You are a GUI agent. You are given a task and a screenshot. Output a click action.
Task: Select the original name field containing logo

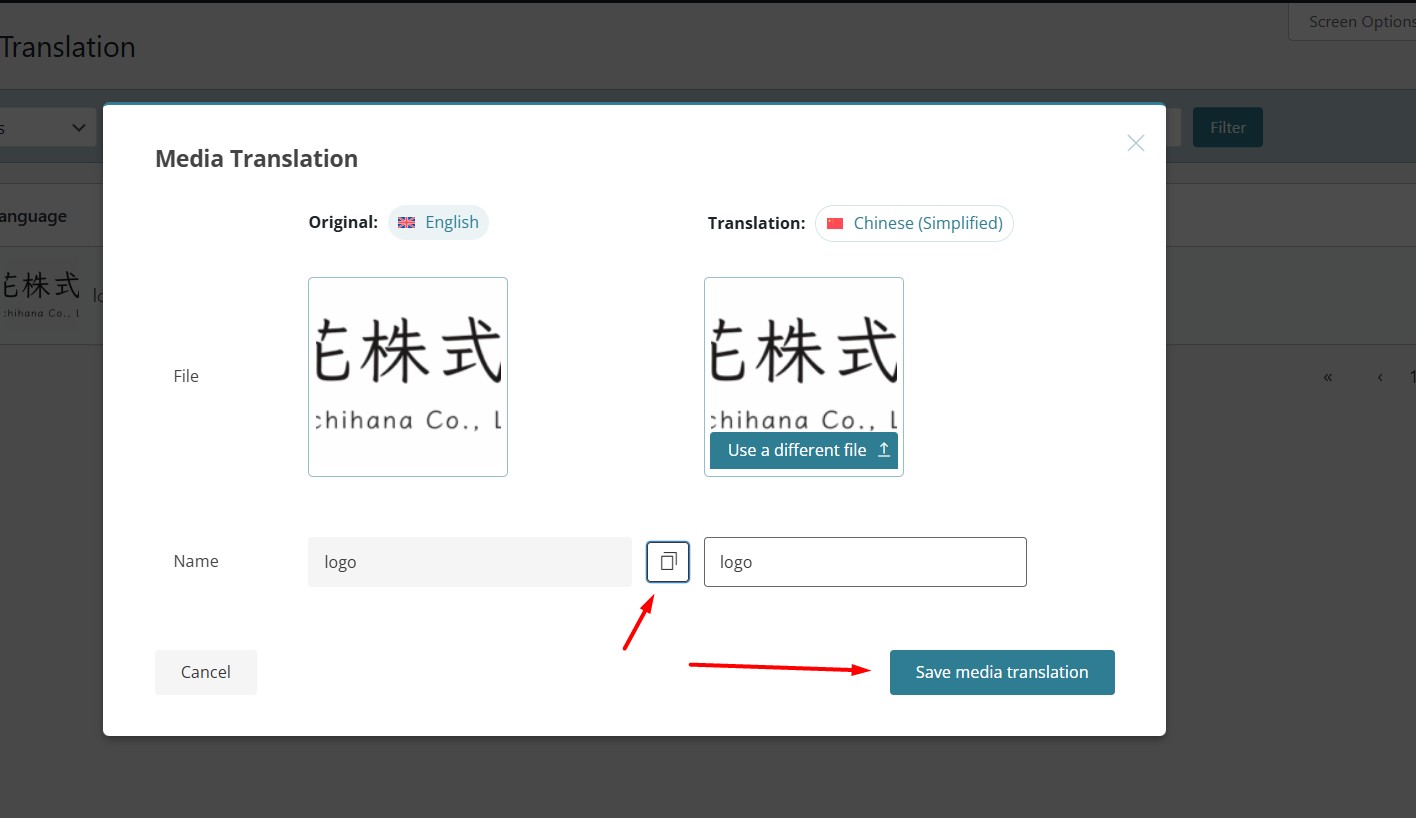point(470,562)
